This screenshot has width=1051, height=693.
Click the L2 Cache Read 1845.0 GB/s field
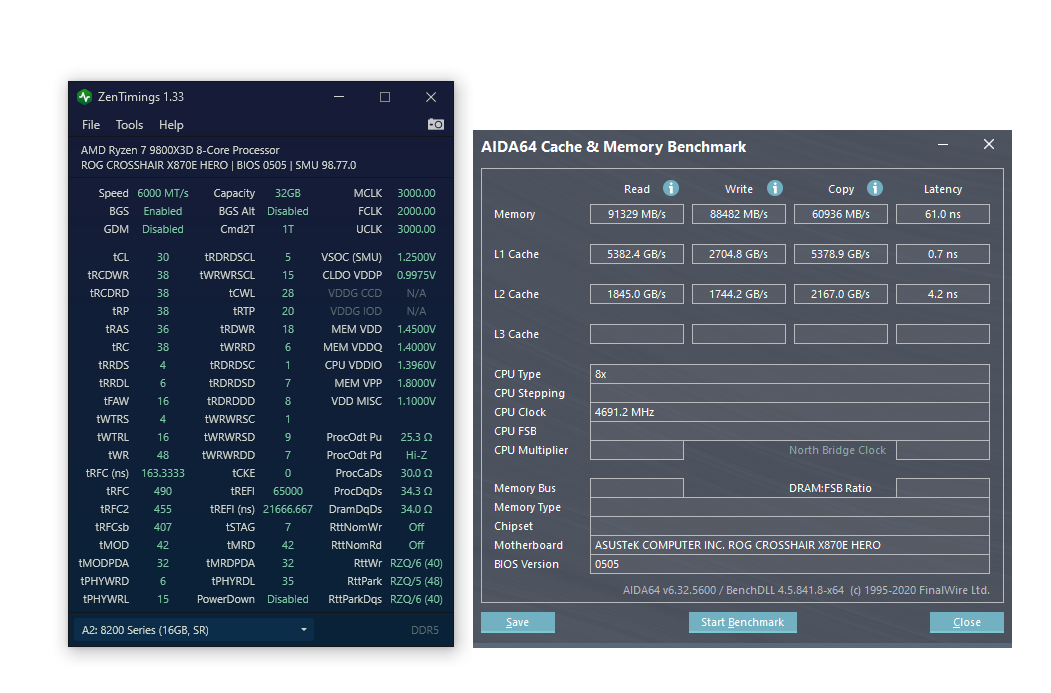pyautogui.click(x=637, y=294)
